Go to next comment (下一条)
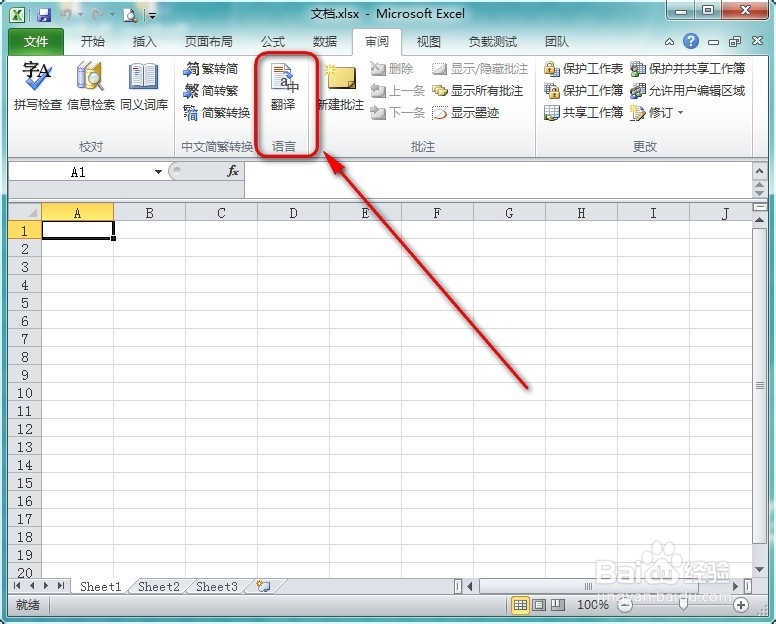The height and width of the screenshot is (624, 776). 397,113
